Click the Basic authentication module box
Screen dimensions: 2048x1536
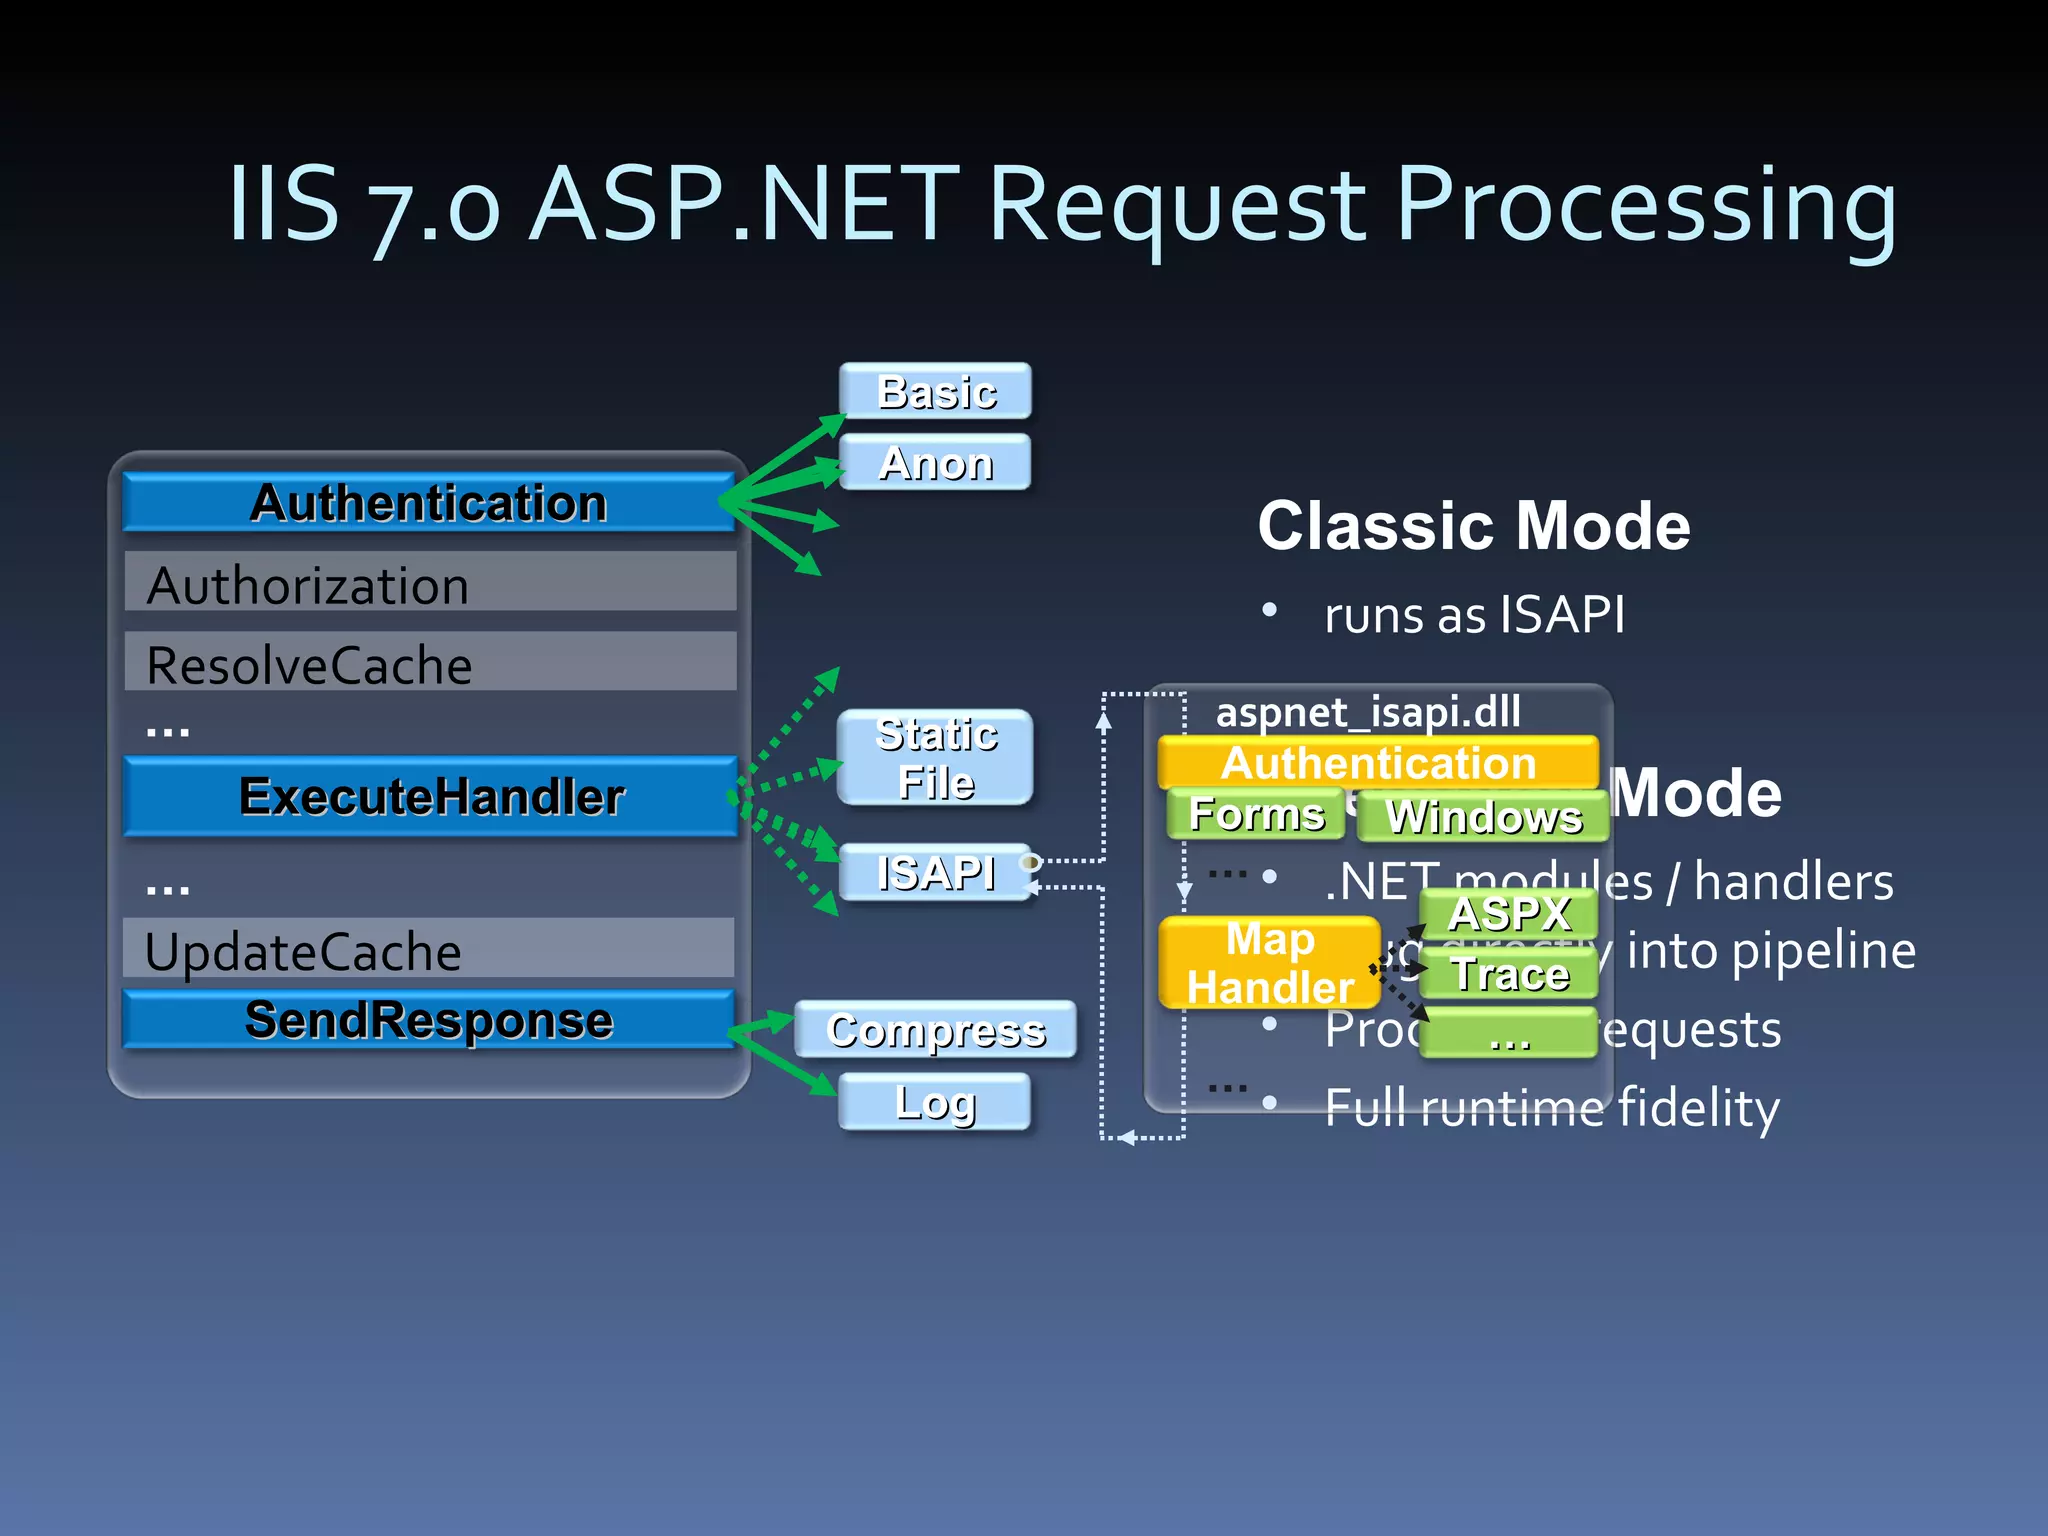[935, 391]
